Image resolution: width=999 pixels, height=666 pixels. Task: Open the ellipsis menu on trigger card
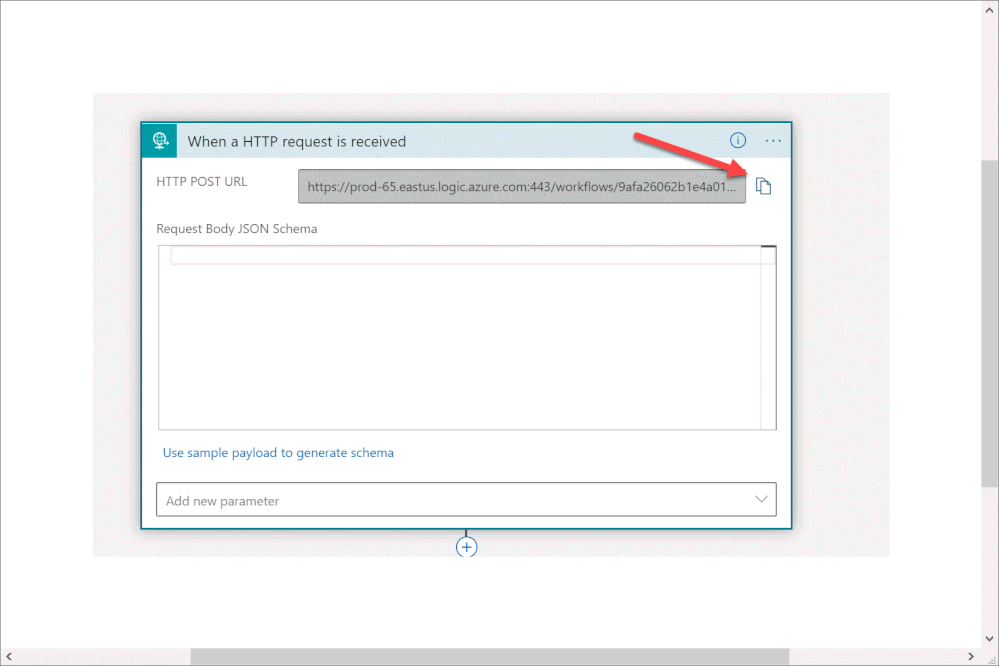pos(773,141)
